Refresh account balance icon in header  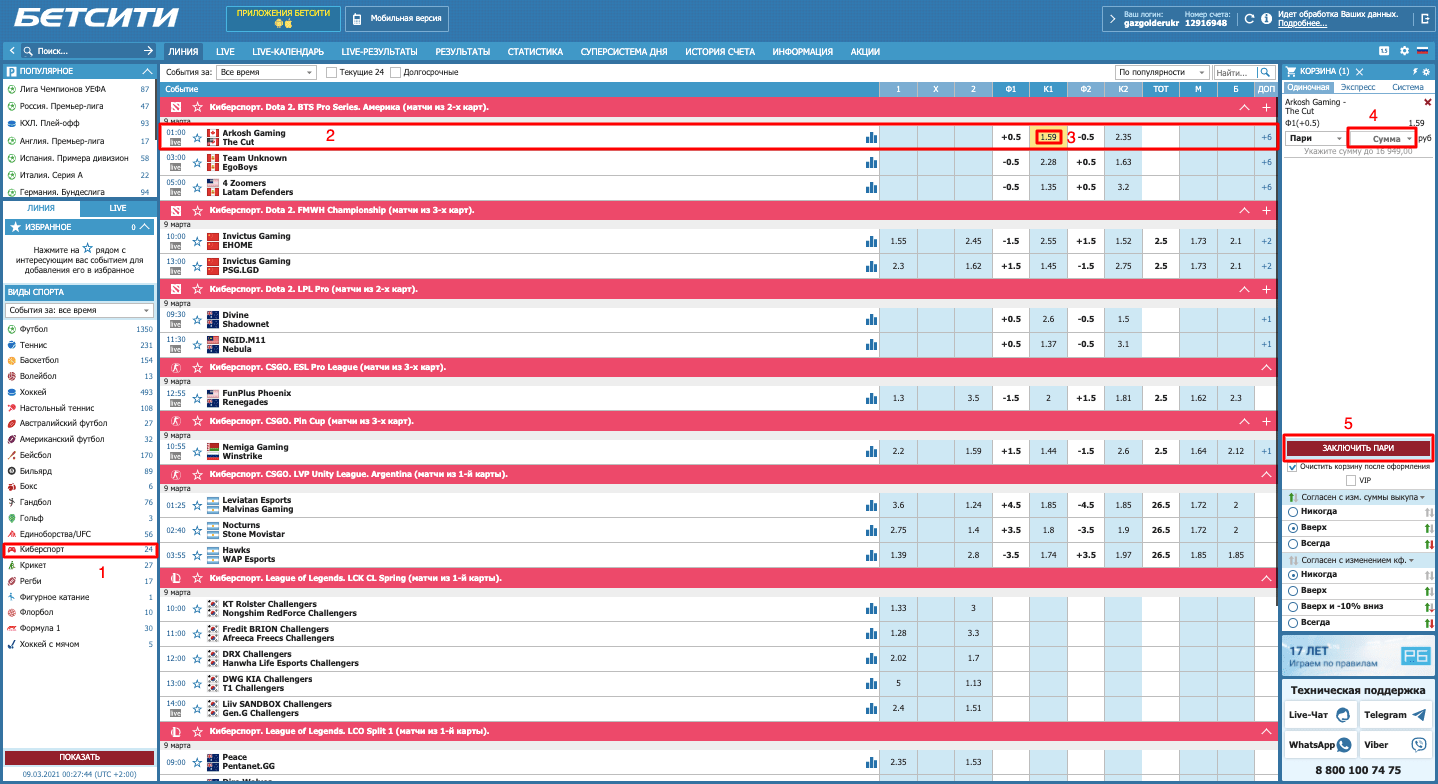tap(1248, 18)
